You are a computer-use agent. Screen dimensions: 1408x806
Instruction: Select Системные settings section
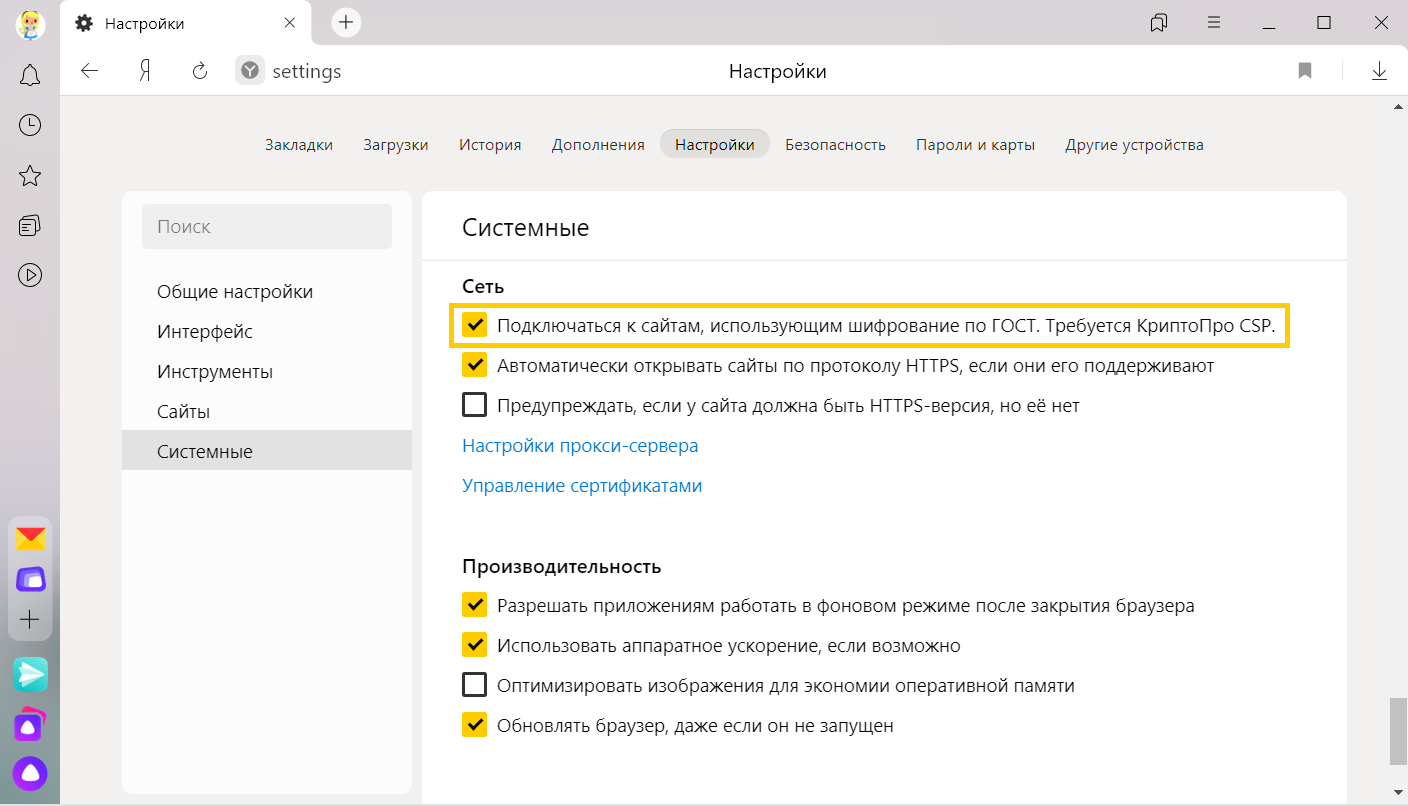point(267,451)
